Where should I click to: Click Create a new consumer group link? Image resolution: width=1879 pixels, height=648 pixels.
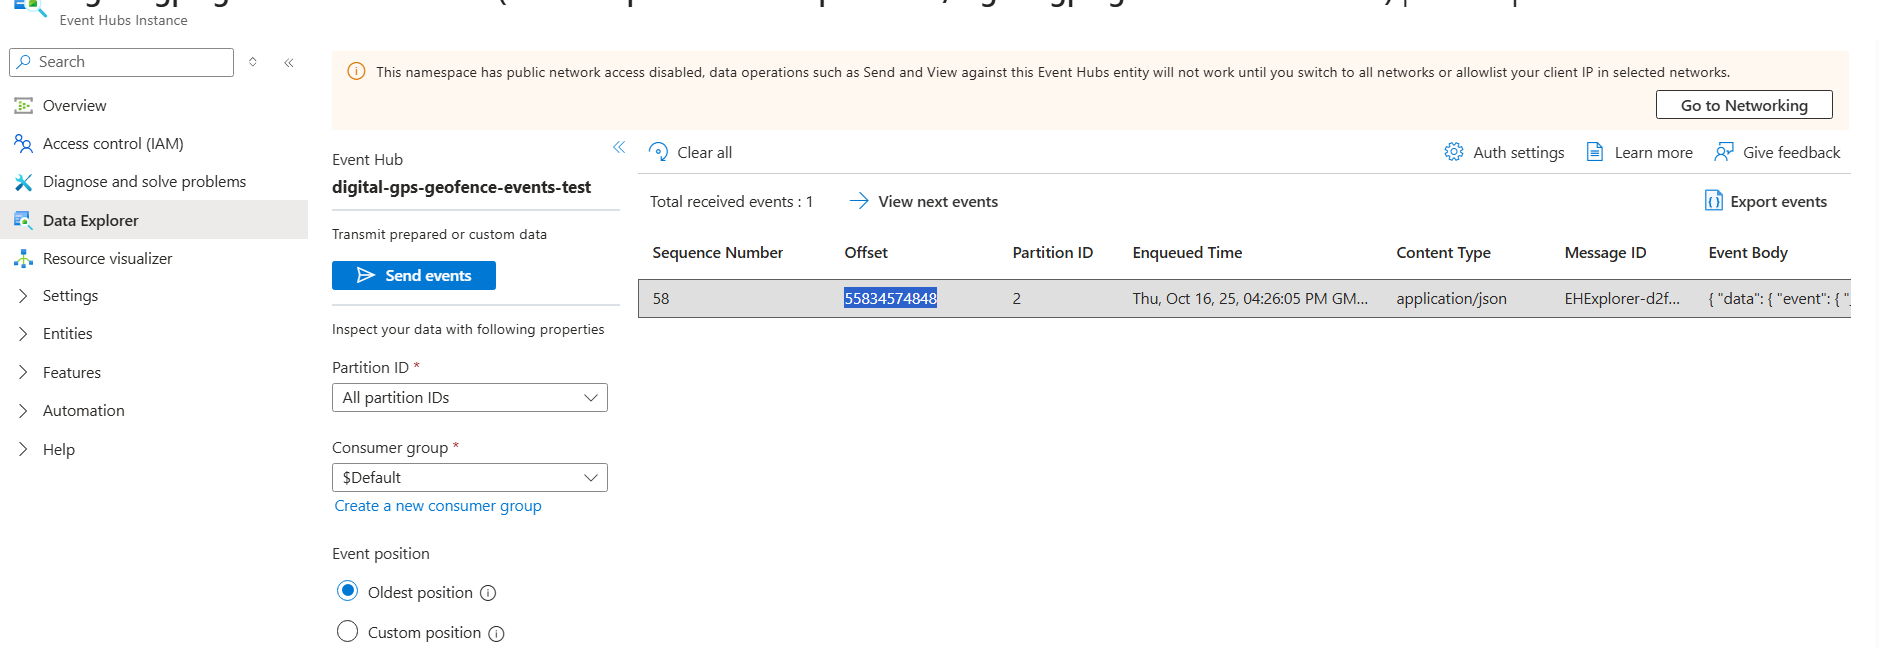438,506
